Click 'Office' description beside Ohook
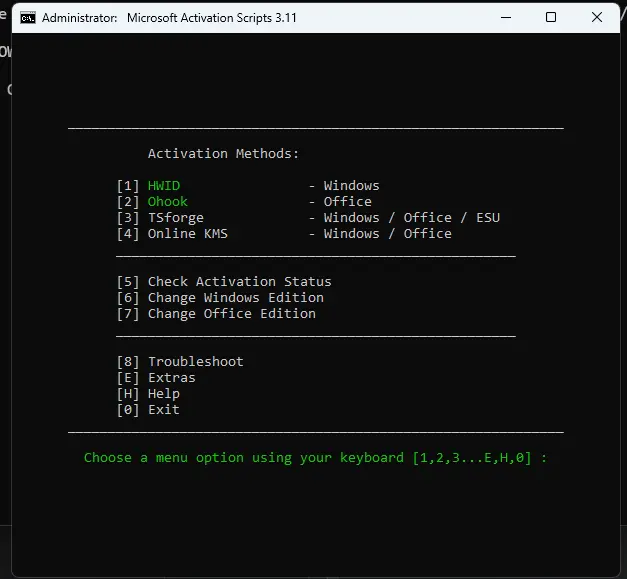 coord(347,202)
